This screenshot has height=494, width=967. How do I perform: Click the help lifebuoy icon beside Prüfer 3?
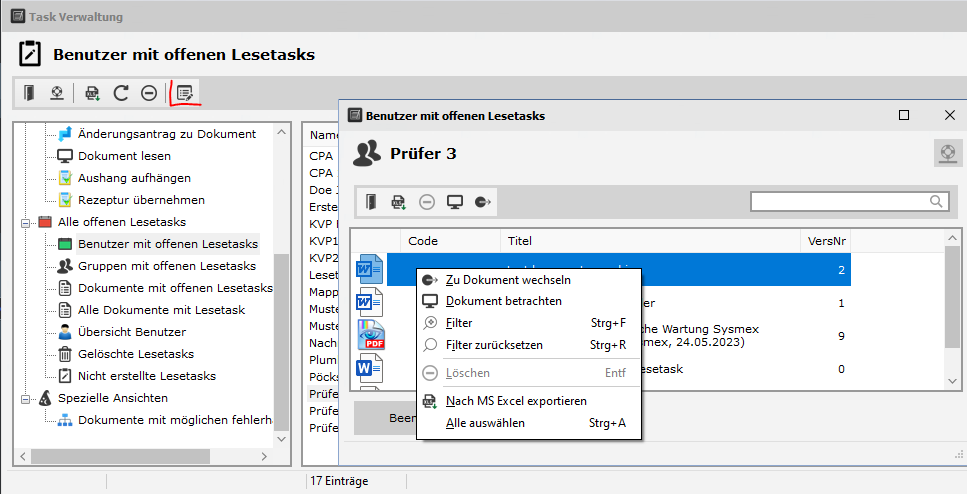coord(947,153)
